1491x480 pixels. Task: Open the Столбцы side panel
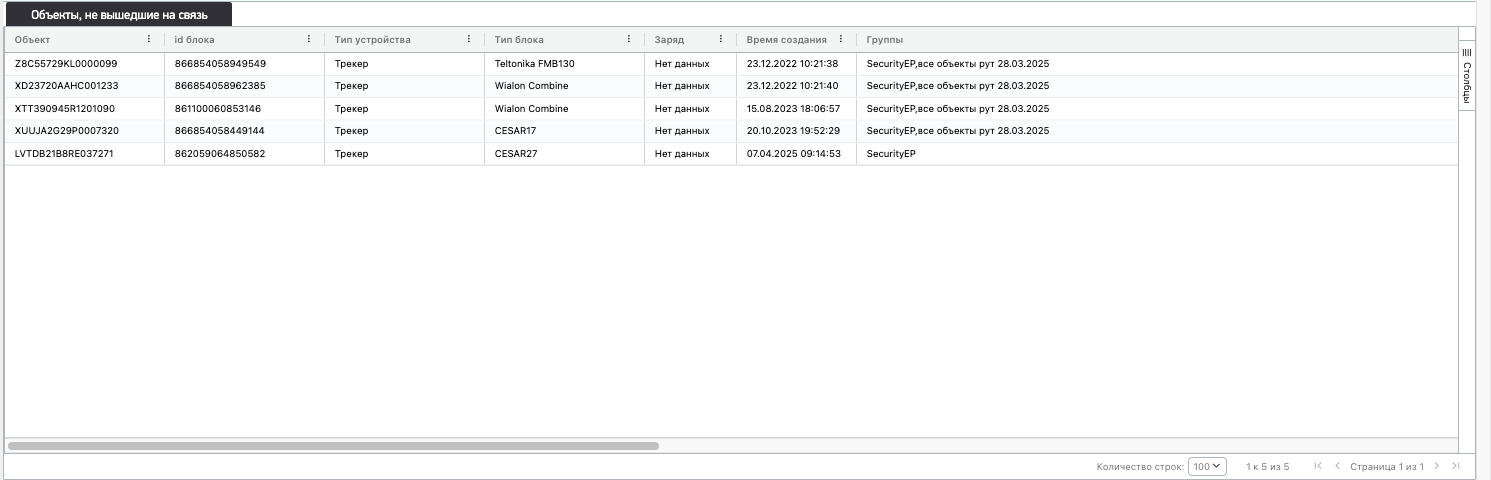coord(1467,77)
